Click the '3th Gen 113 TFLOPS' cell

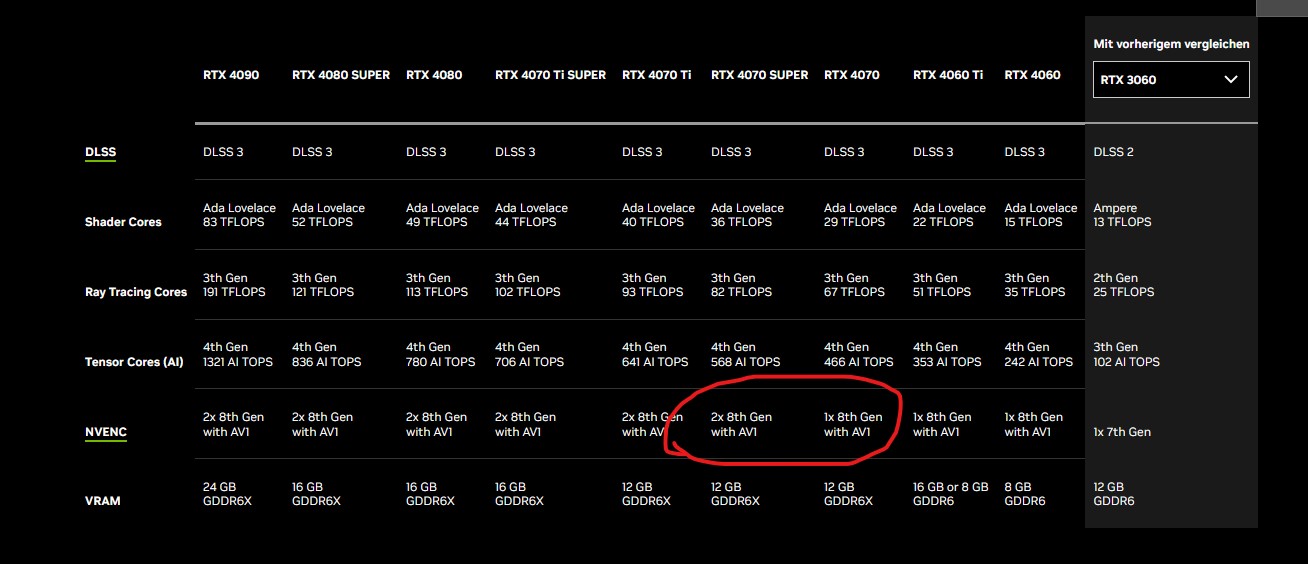437,285
